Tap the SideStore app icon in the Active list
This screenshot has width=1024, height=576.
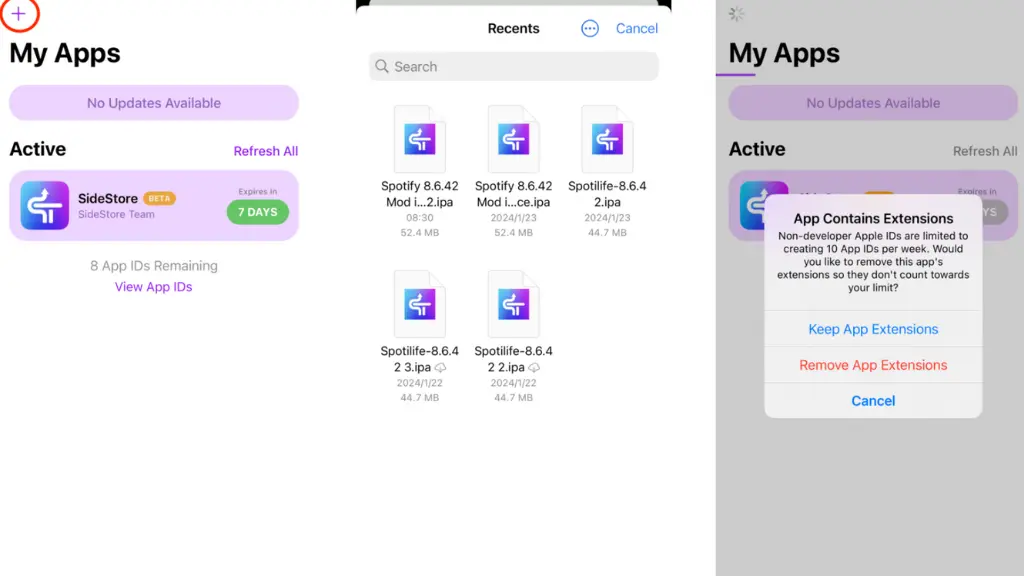click(x=43, y=205)
